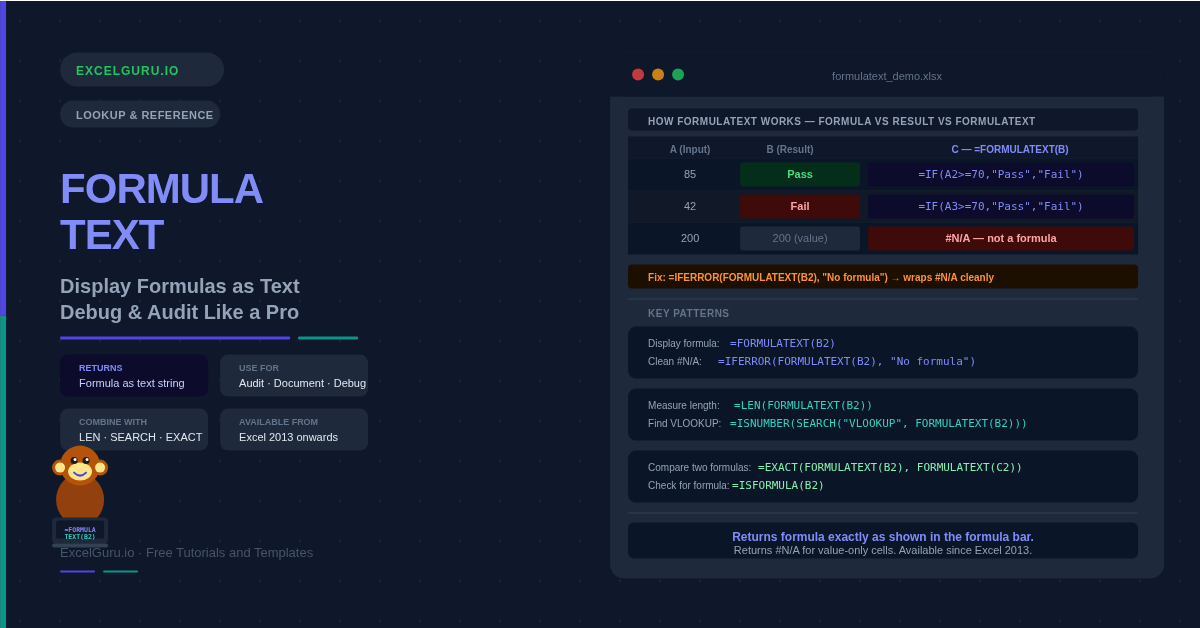The image size is (1200, 628).
Task: Select the #N/A — not a formula cell
Action: pyautogui.click(x=1000, y=238)
